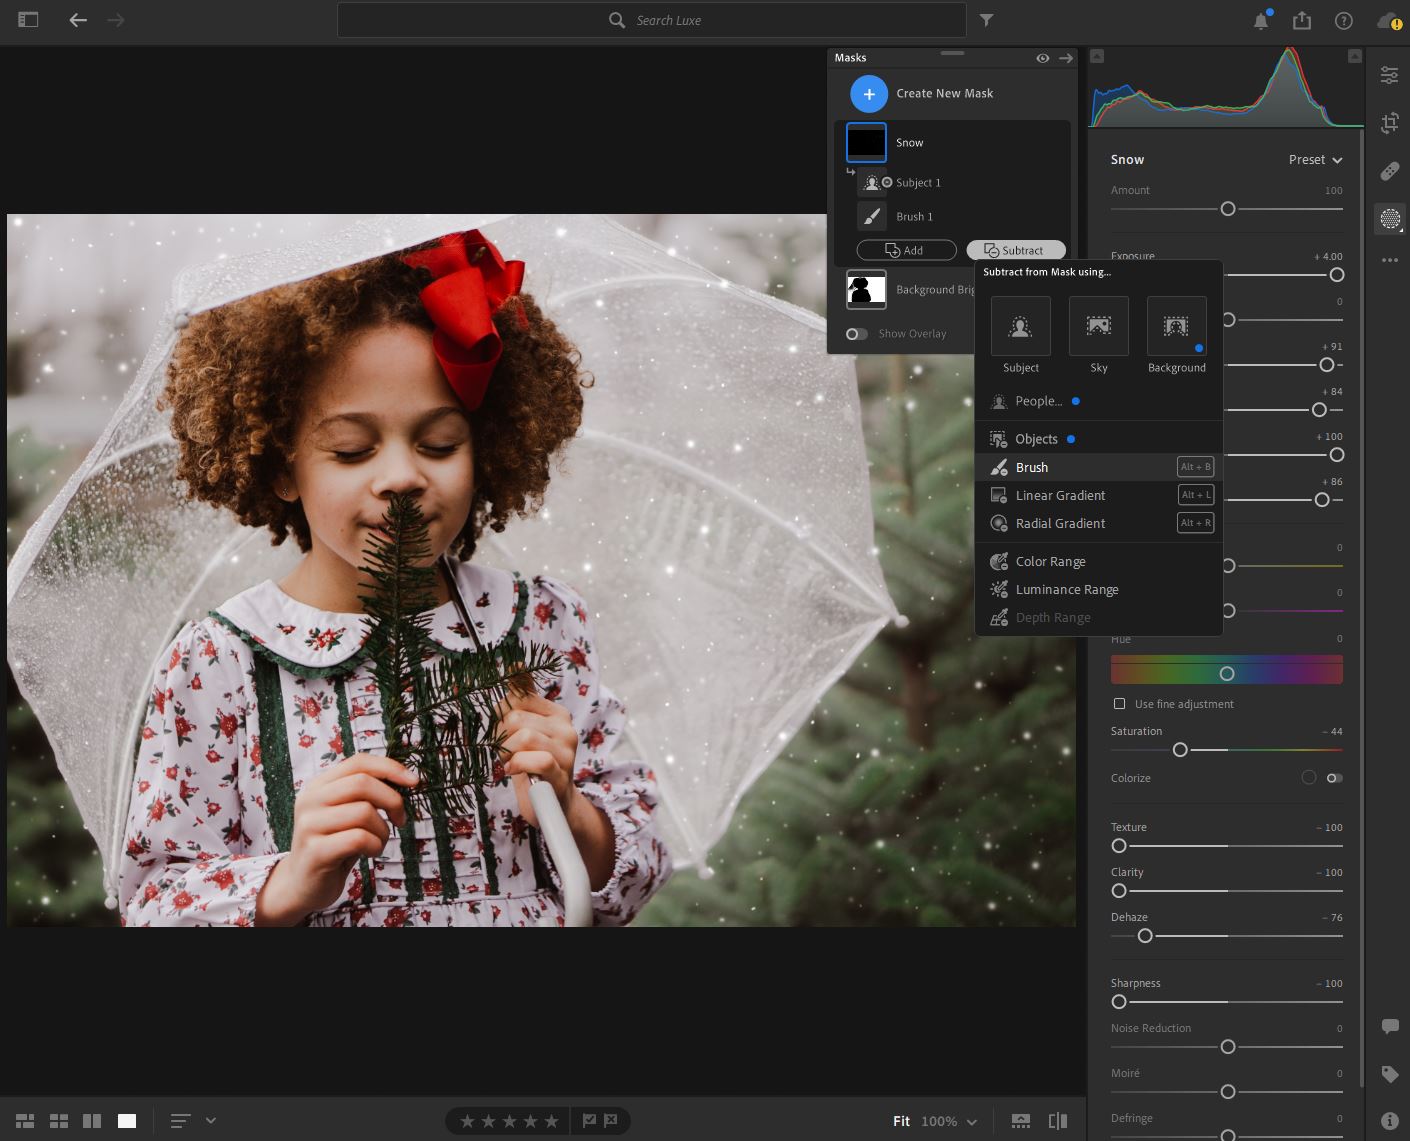Open the comments speech bubble icon
Screen dimensions: 1410x1141
1389,1026
